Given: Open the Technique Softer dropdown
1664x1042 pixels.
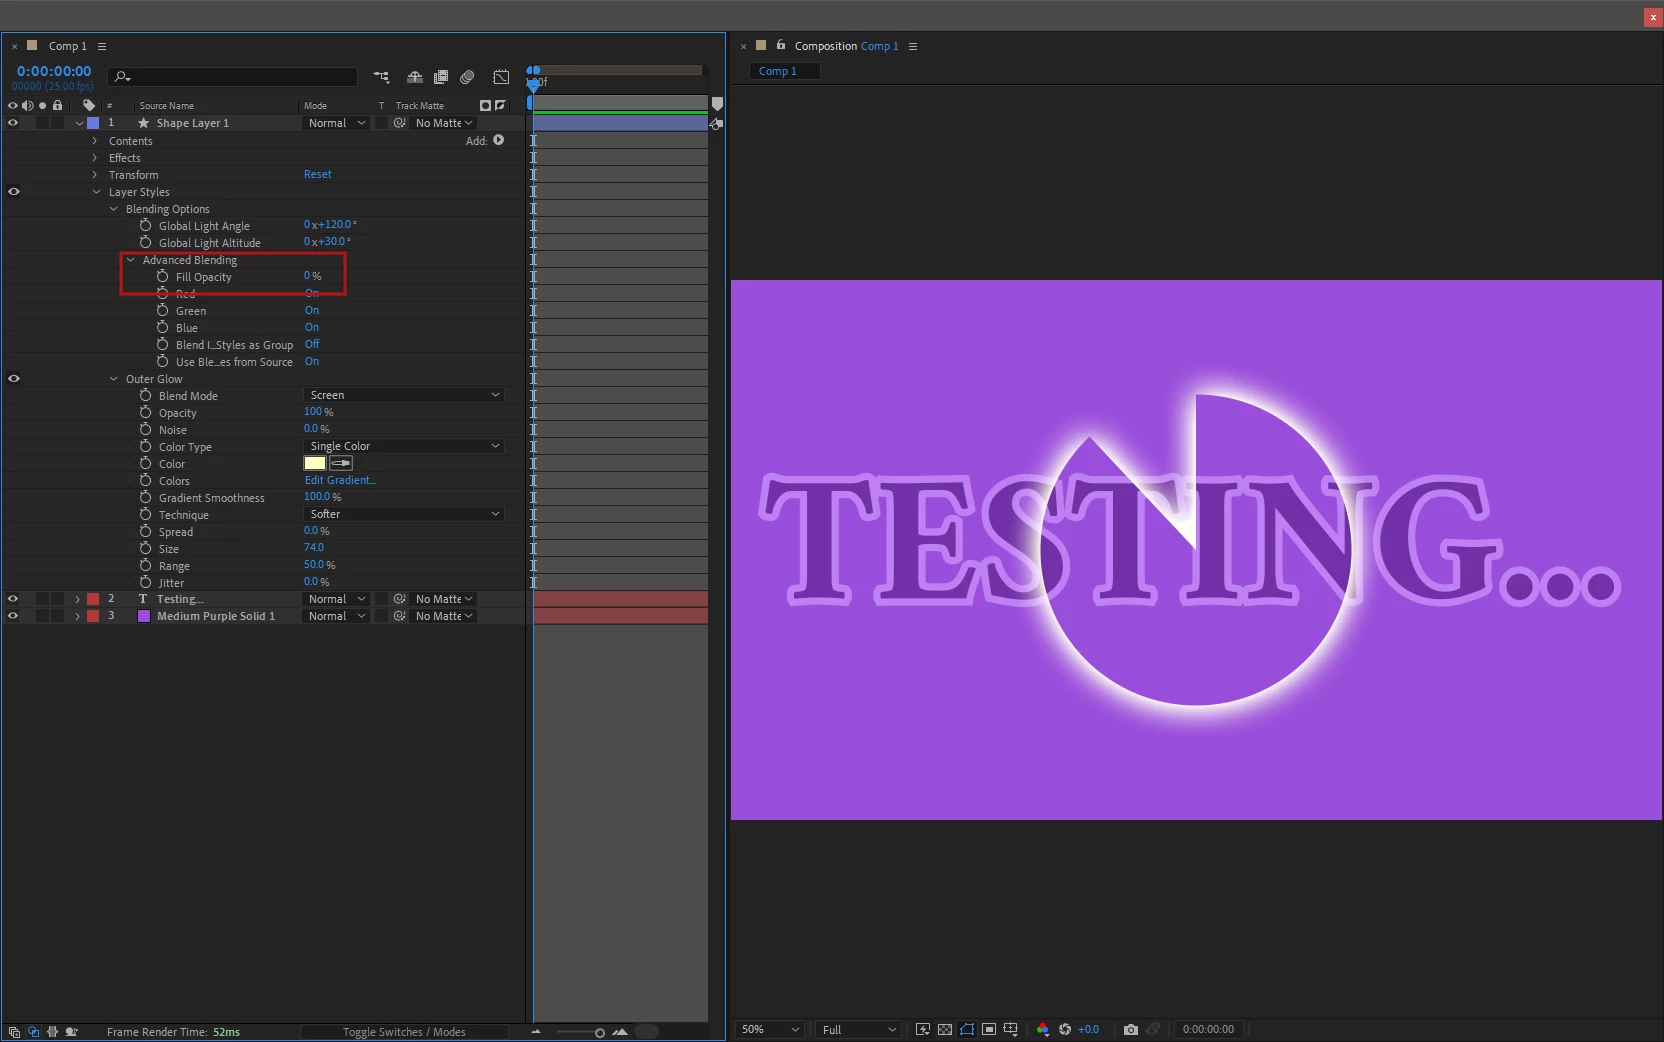Looking at the screenshot, I should [403, 514].
